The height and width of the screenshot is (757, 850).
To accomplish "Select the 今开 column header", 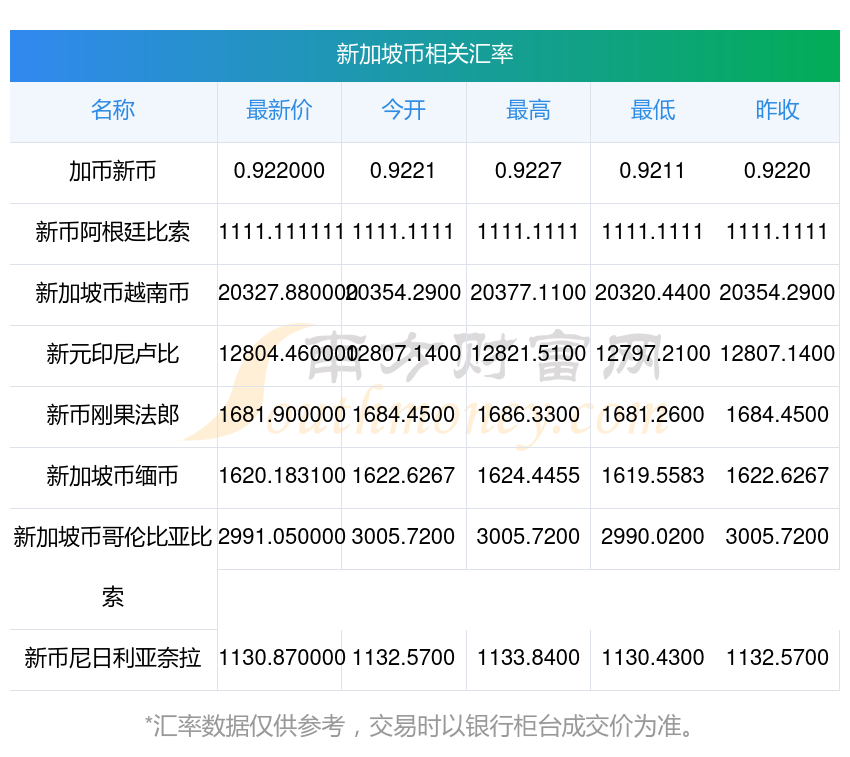I will coord(403,110).
